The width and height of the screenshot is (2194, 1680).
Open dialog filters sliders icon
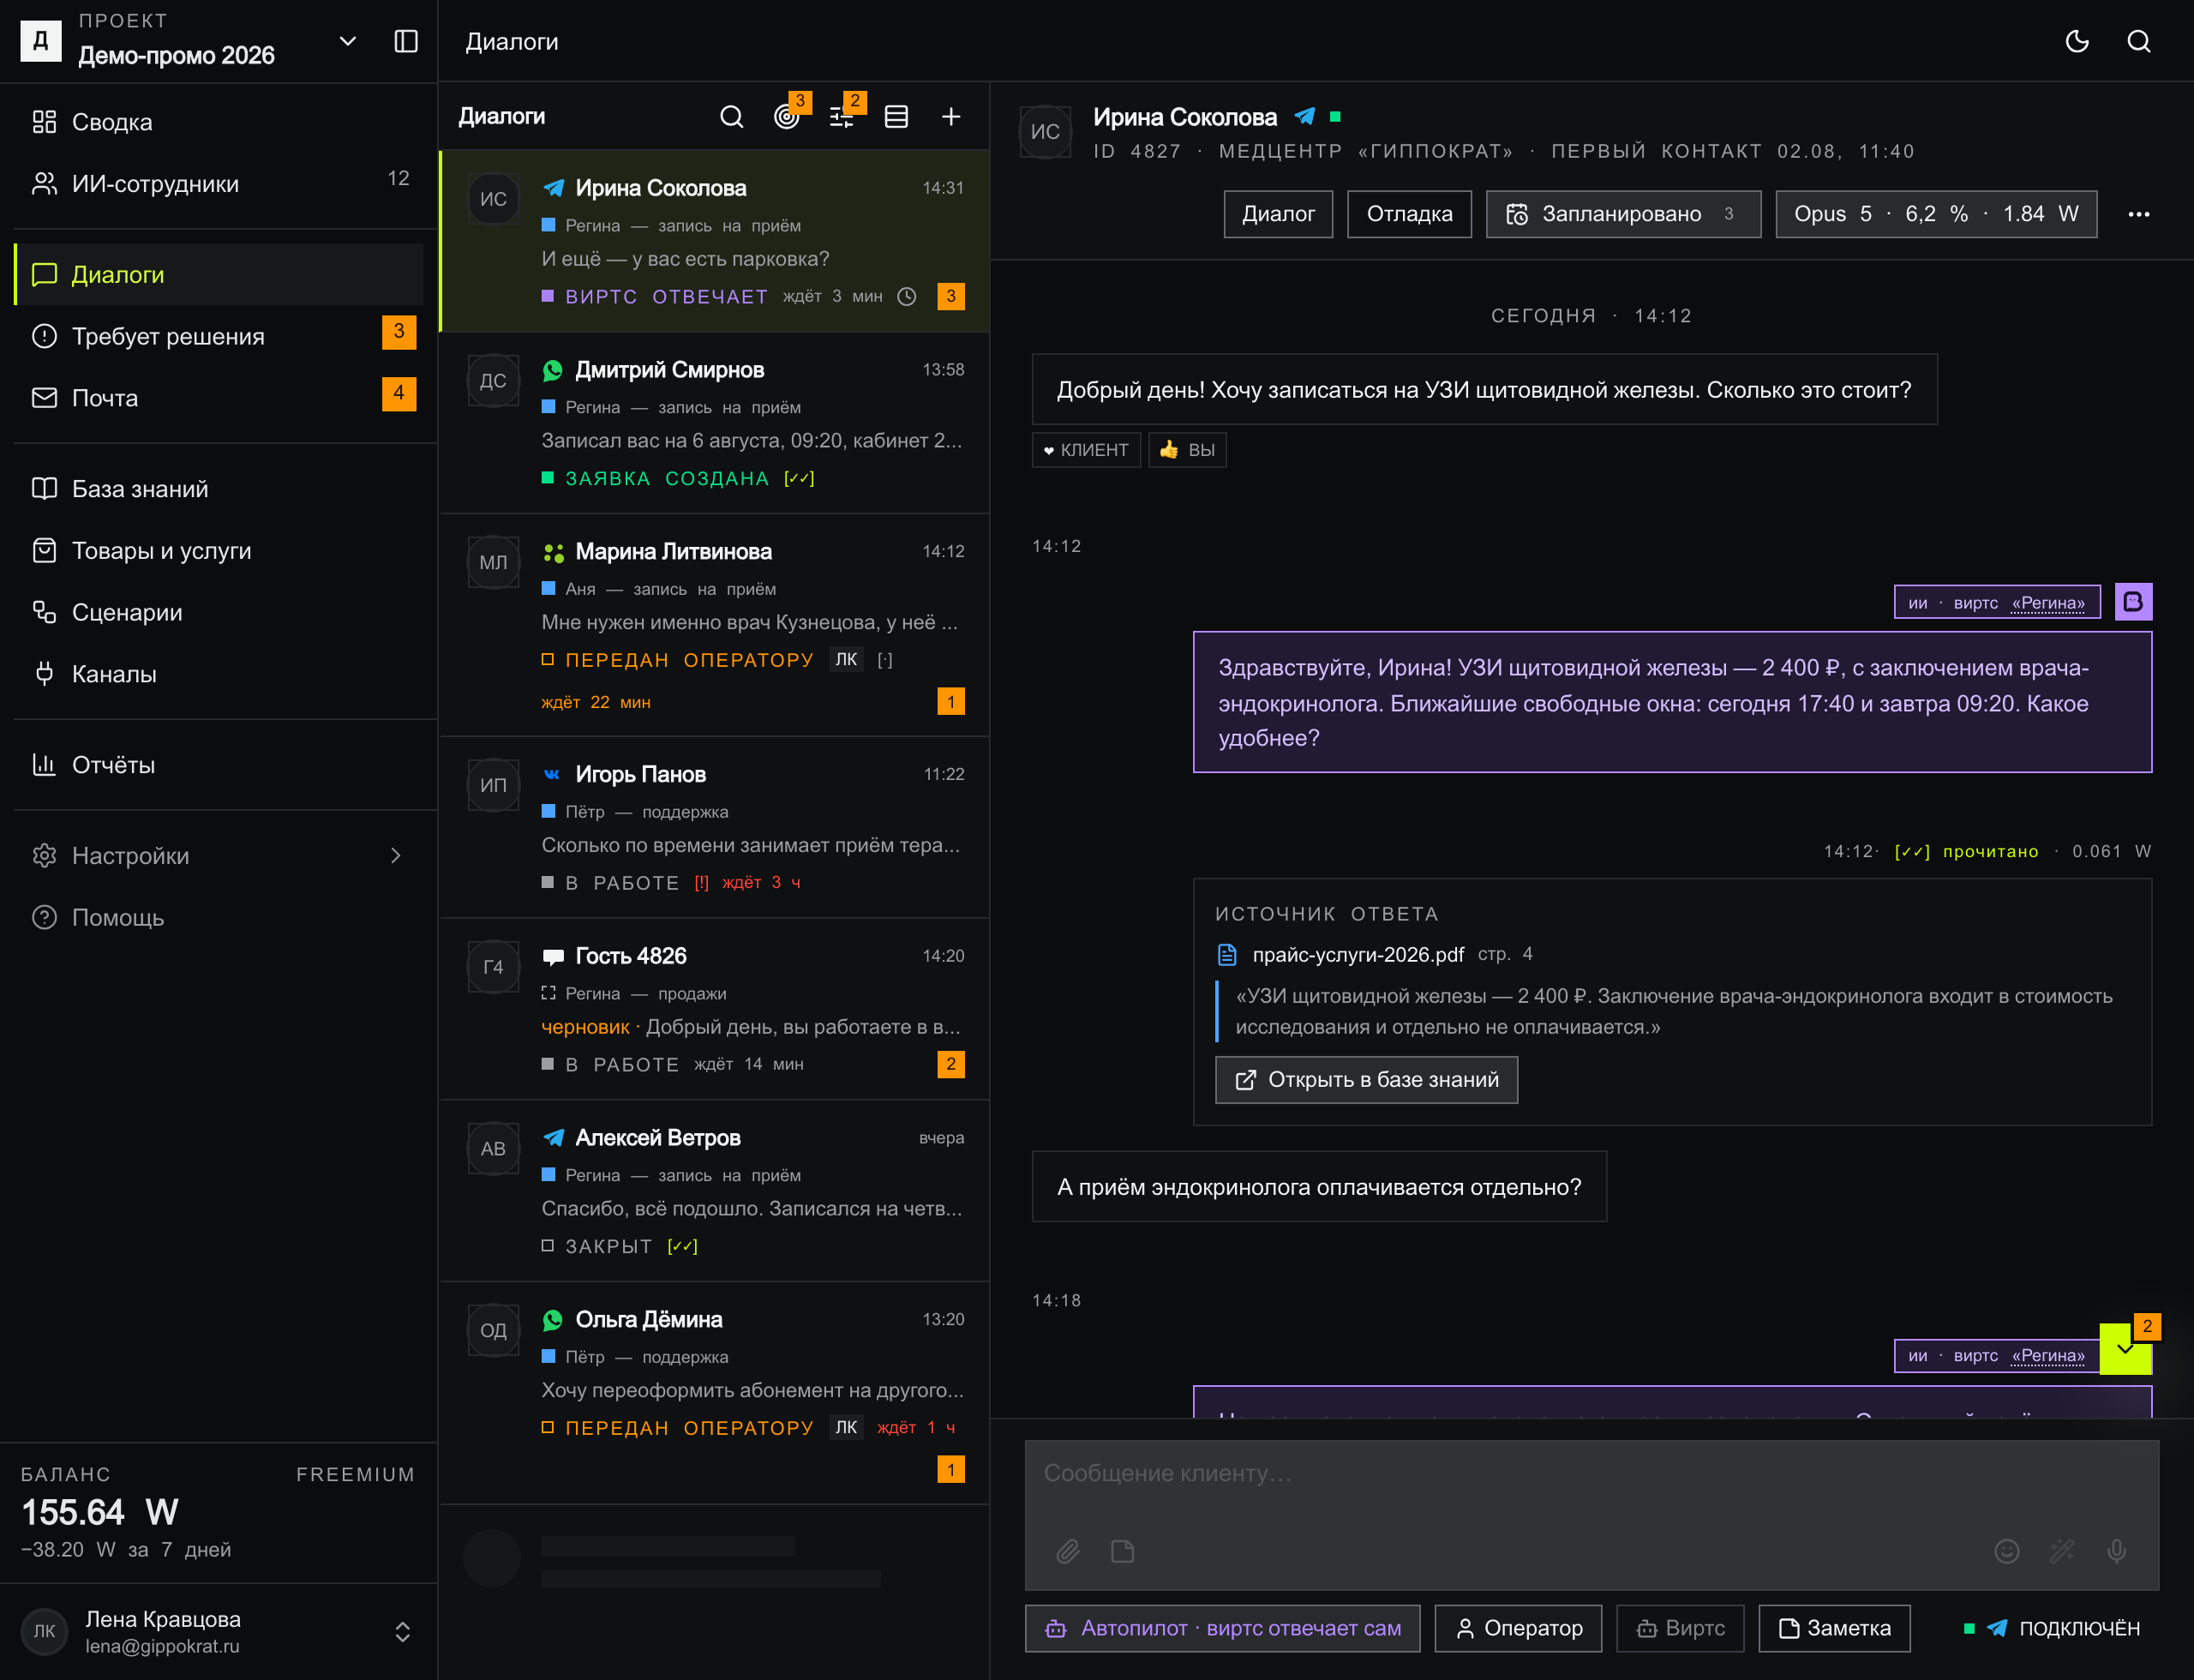click(842, 117)
